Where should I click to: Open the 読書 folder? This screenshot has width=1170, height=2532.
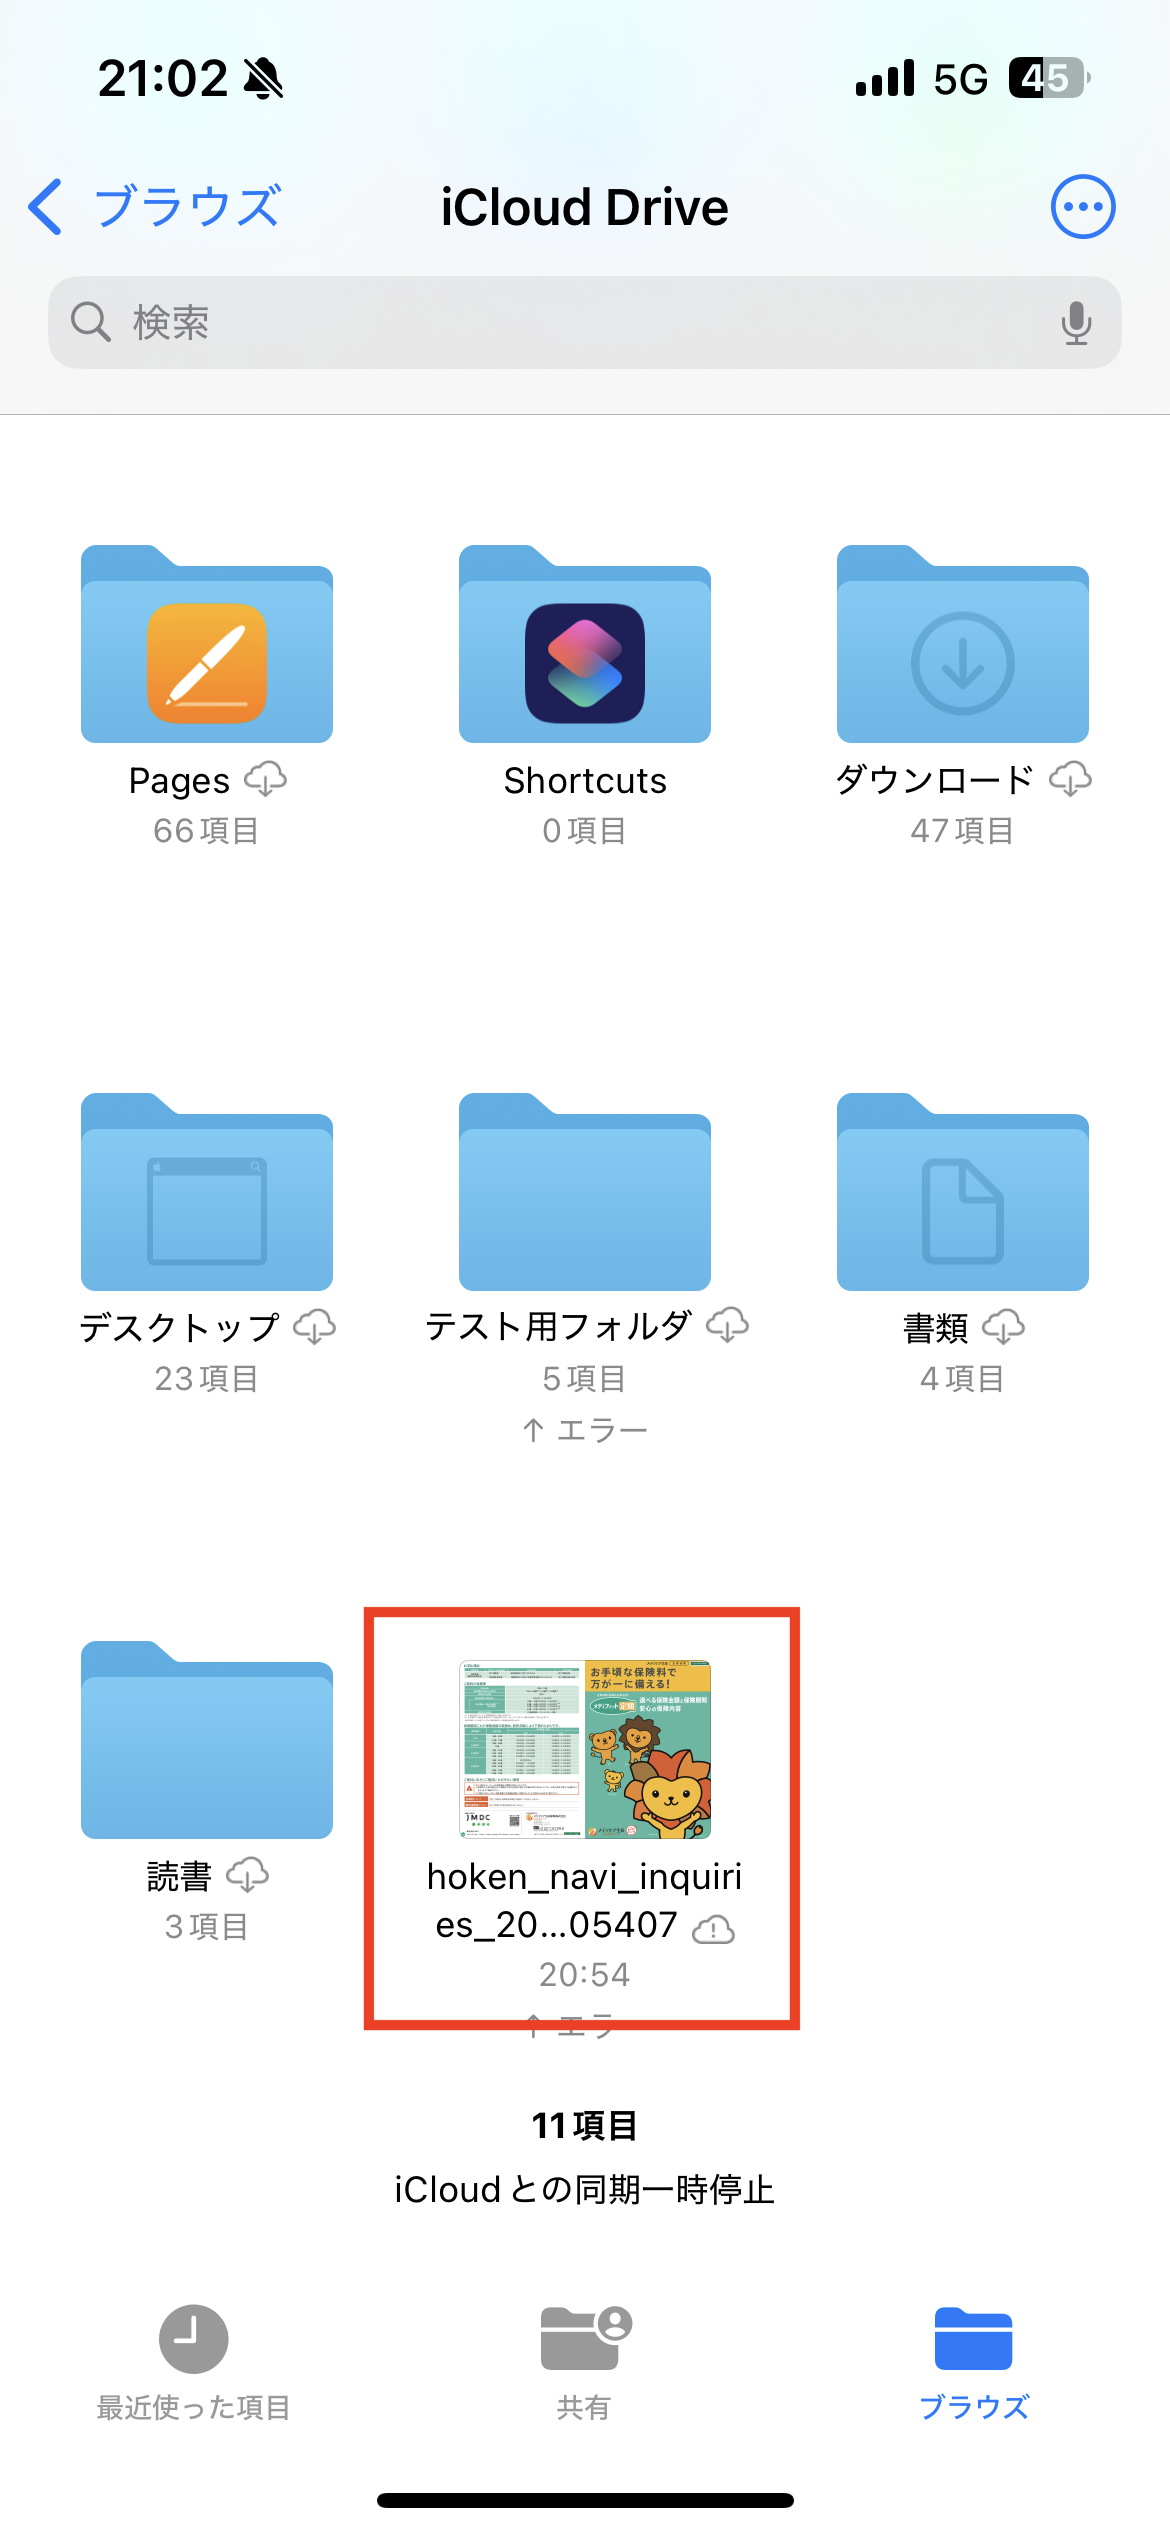tap(207, 1740)
